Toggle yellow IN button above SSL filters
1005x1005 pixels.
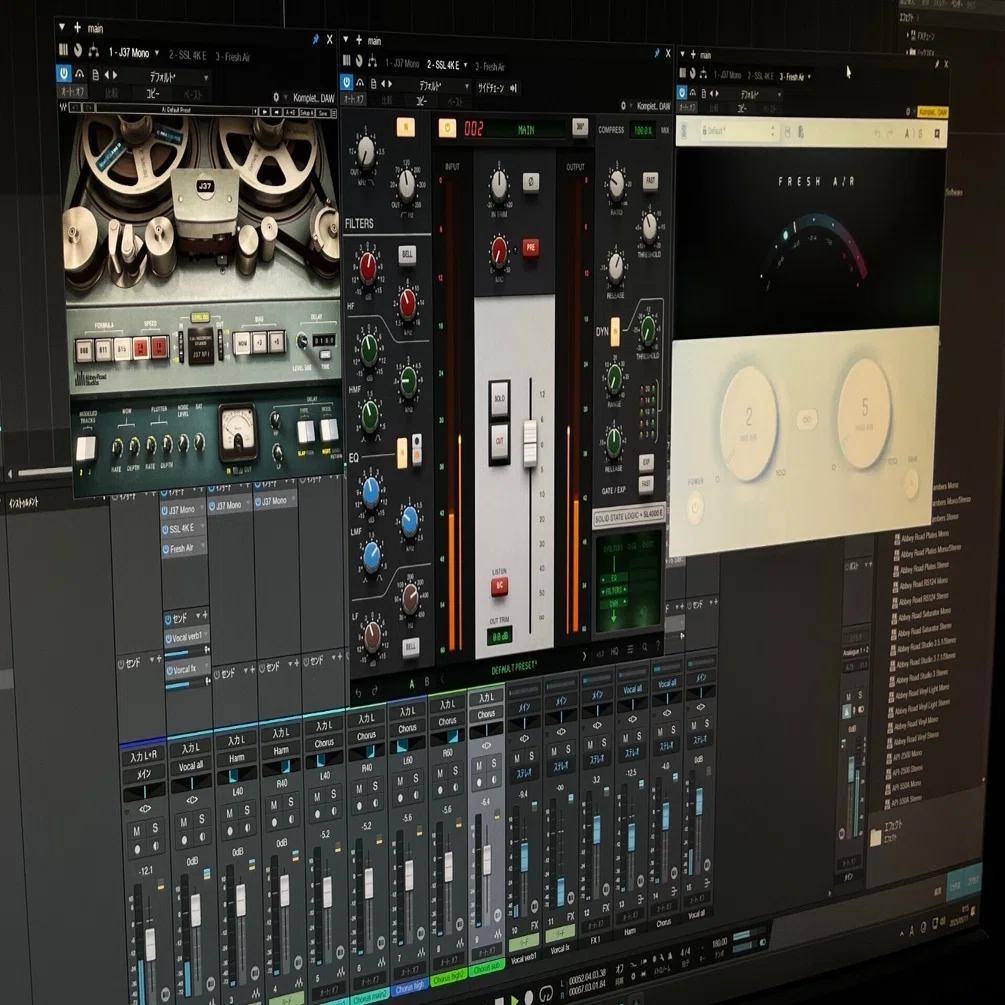[406, 126]
